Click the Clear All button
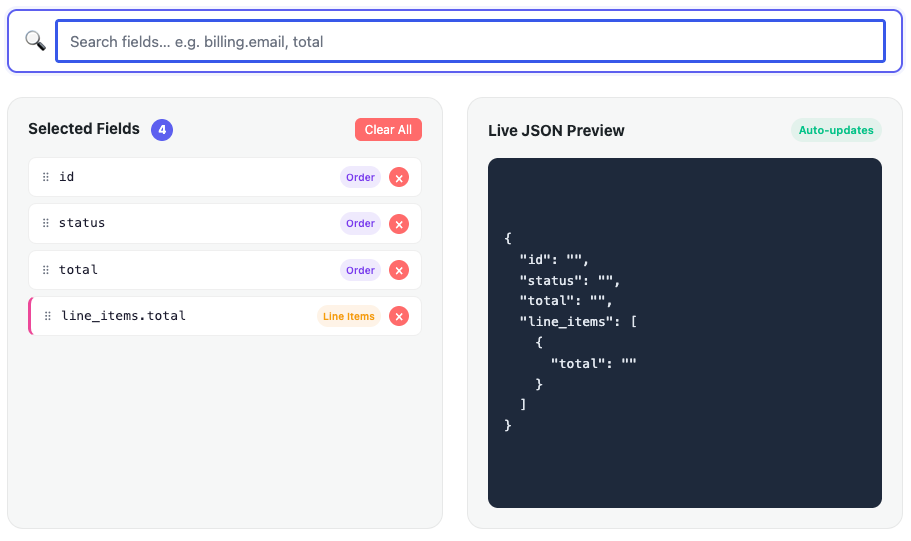 388,130
